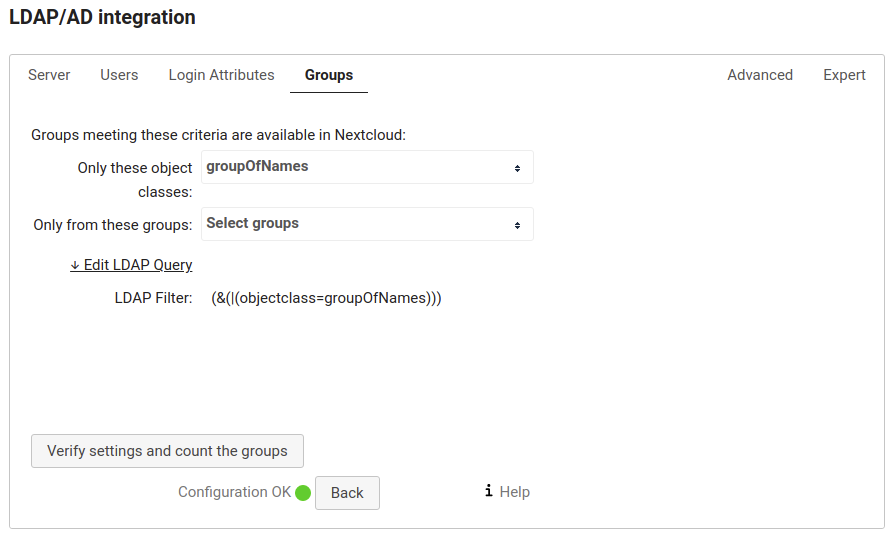Click the Configuration OK status text
Viewport: 894px width, 538px height.
tap(234, 492)
